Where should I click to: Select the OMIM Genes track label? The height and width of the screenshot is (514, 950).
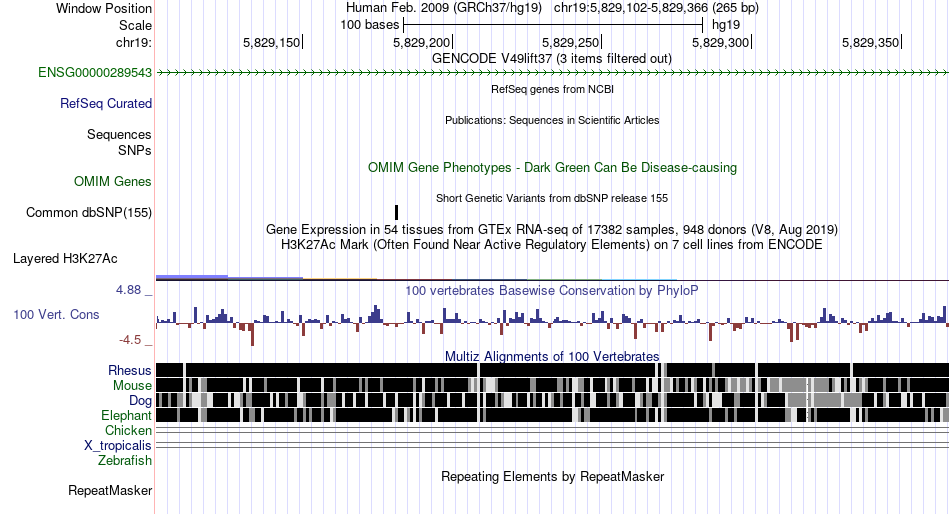pyautogui.click(x=113, y=181)
